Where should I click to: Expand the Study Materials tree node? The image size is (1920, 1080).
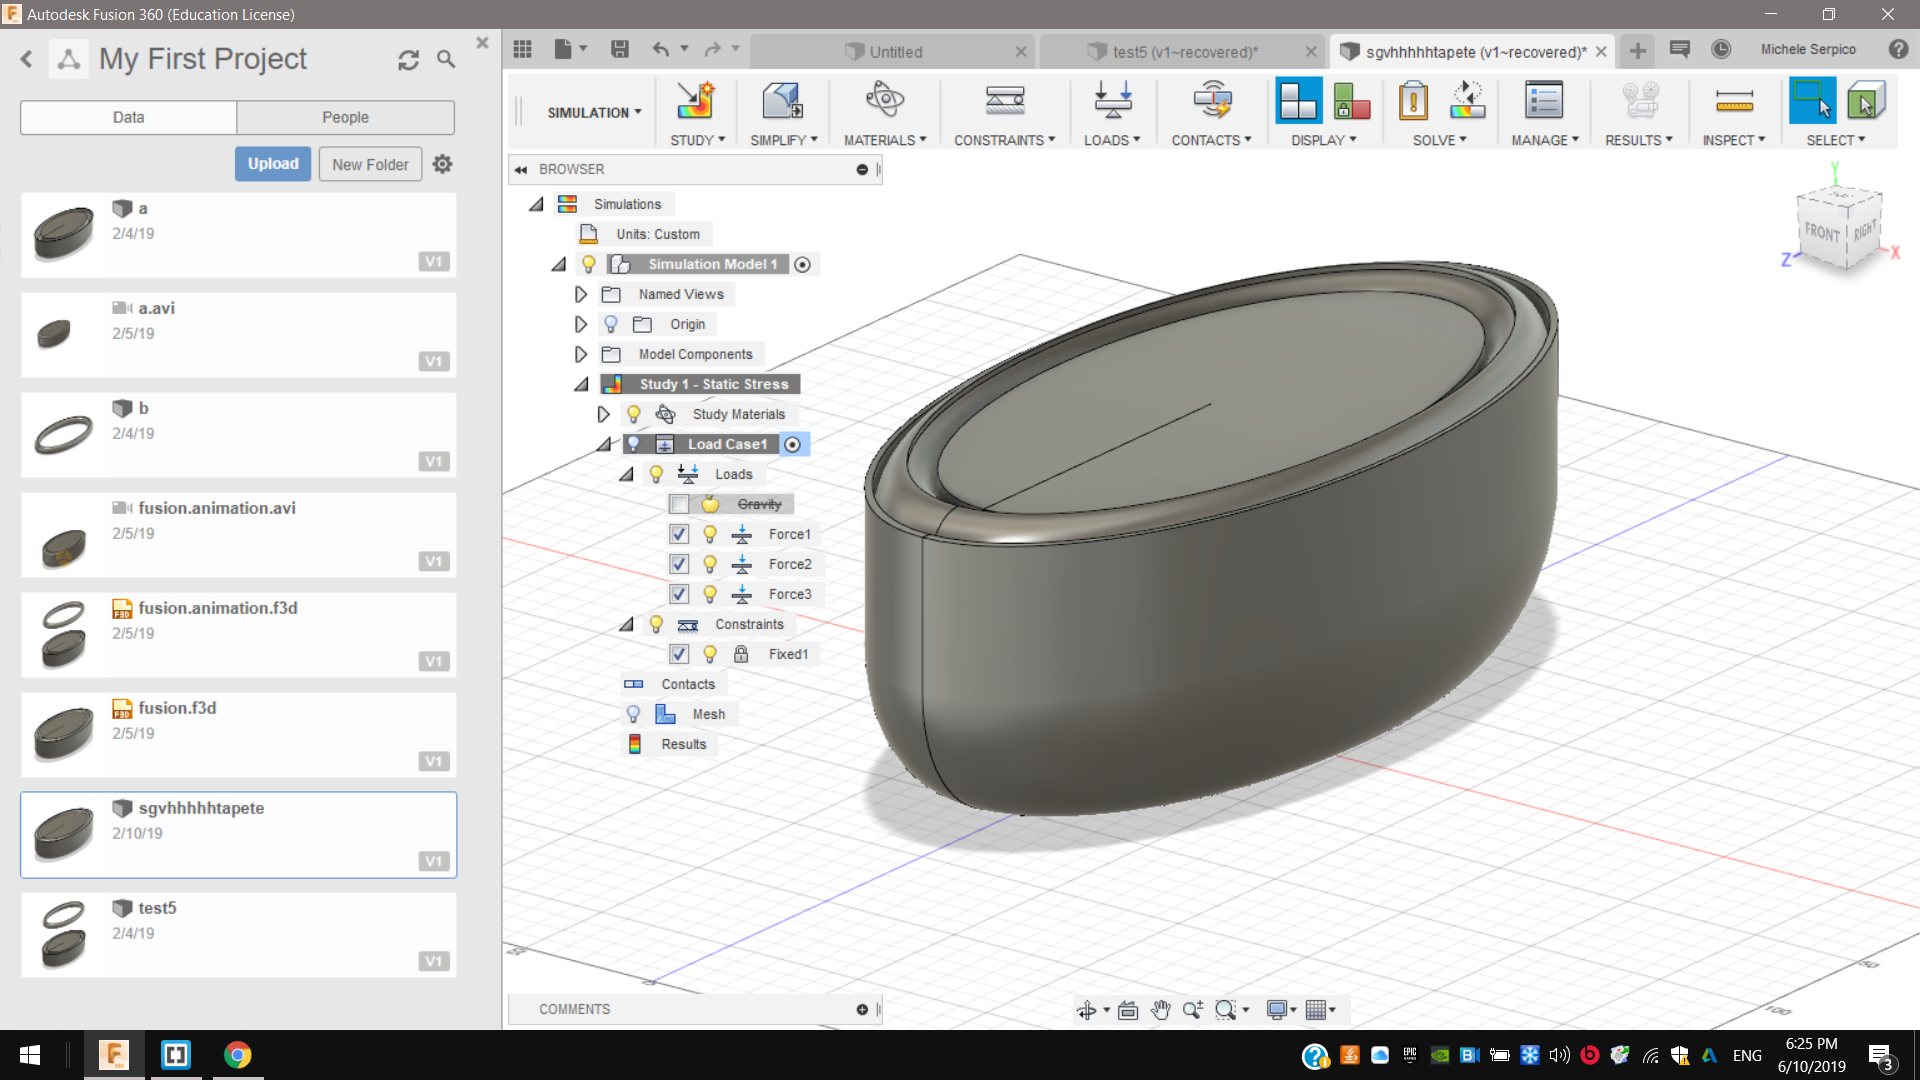pyautogui.click(x=603, y=414)
